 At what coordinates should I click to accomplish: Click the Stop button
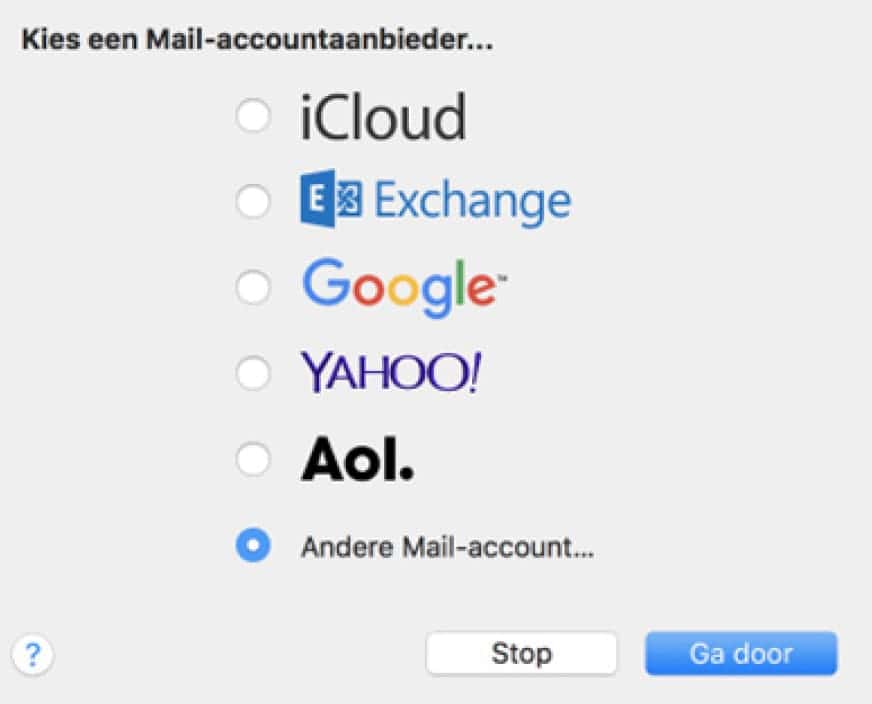tap(521, 653)
